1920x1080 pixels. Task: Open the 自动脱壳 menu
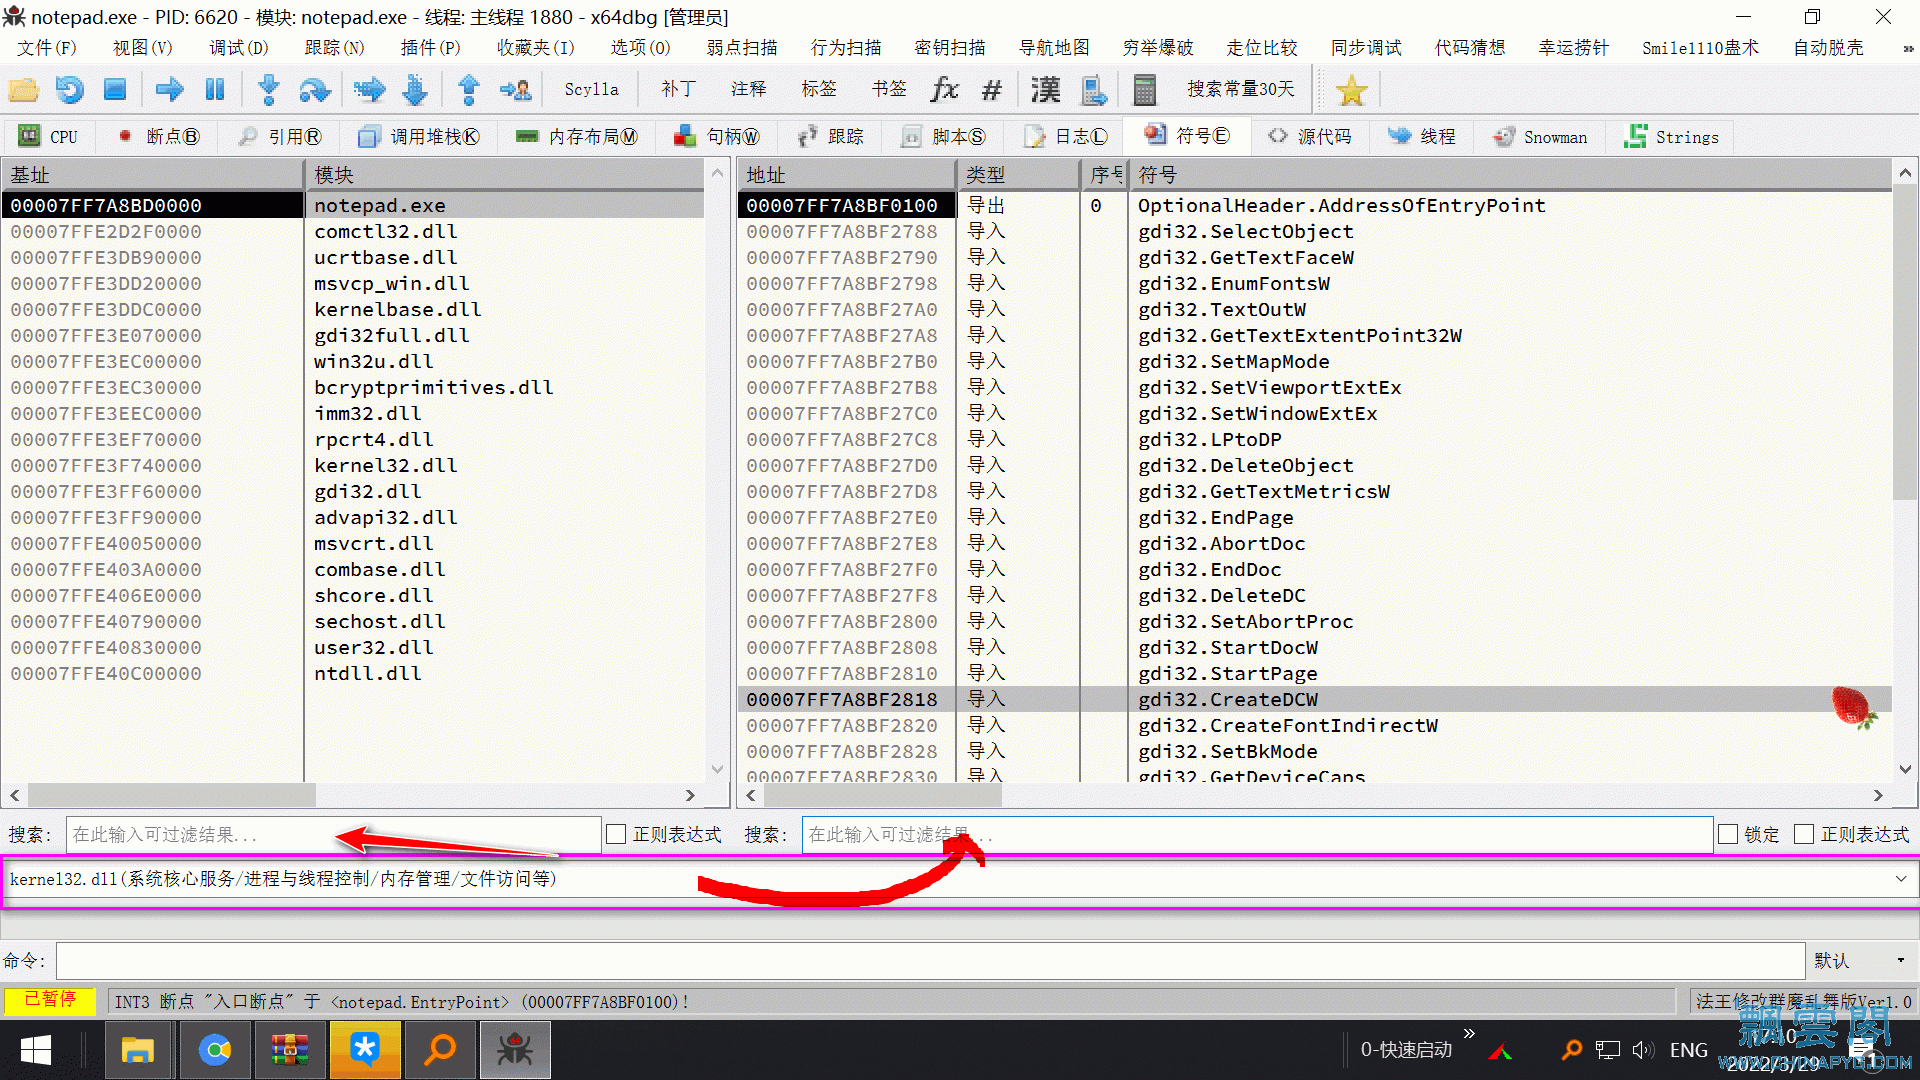(1828, 48)
